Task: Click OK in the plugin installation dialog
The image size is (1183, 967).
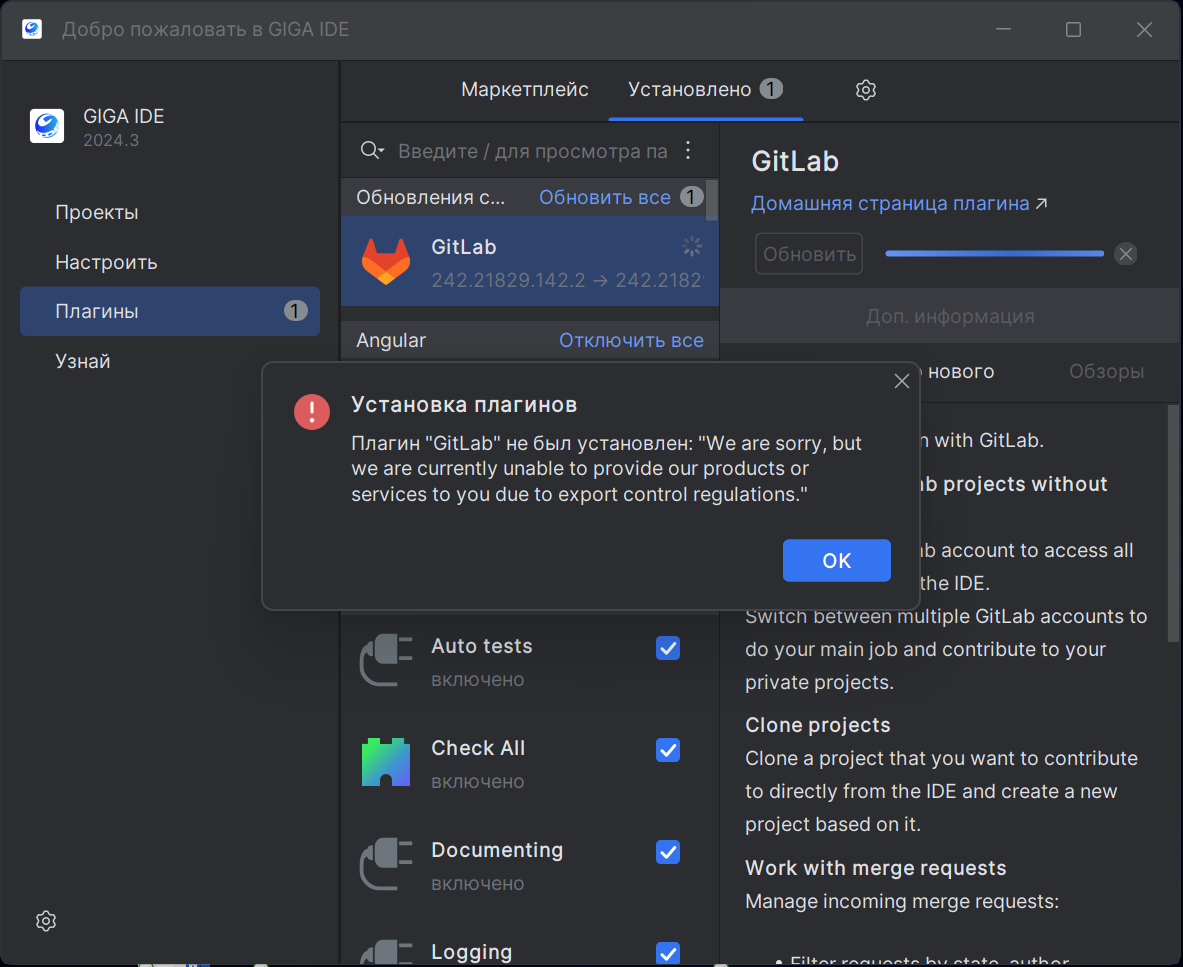Action: [x=836, y=560]
